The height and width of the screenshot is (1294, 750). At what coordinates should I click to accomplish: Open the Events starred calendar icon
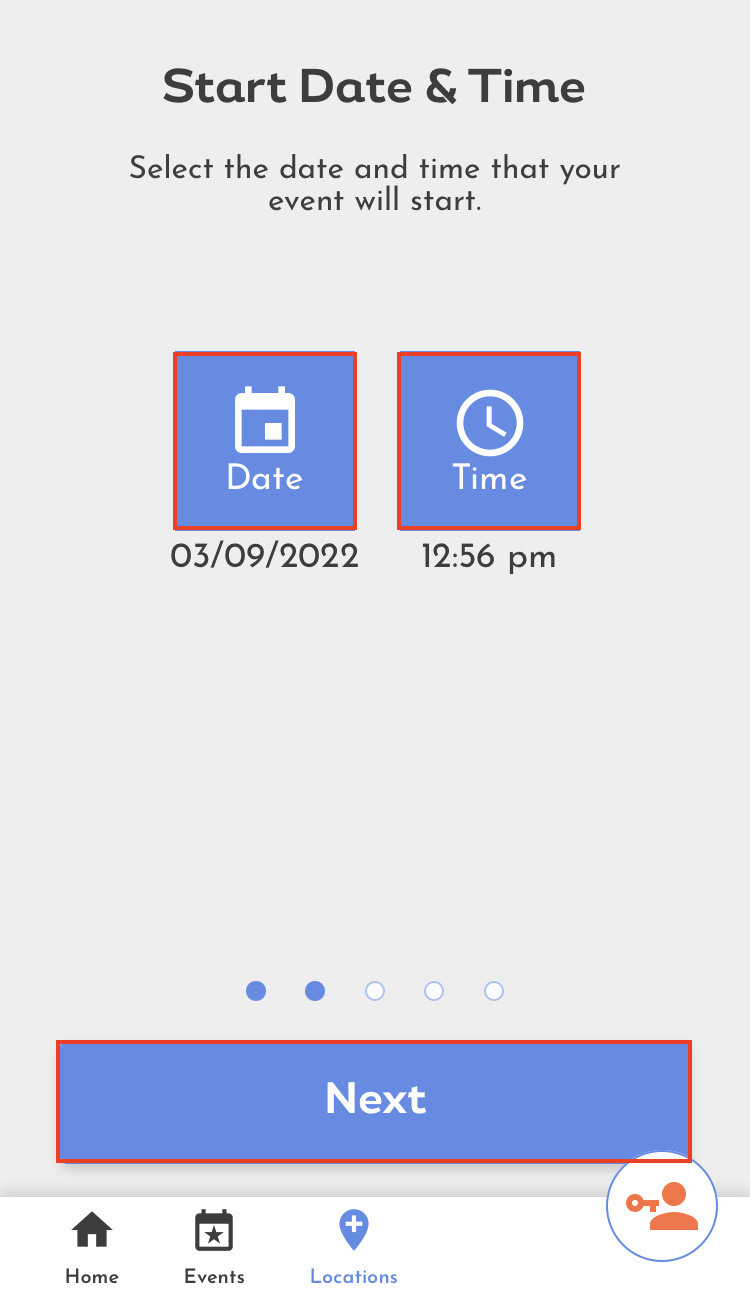pos(214,1230)
